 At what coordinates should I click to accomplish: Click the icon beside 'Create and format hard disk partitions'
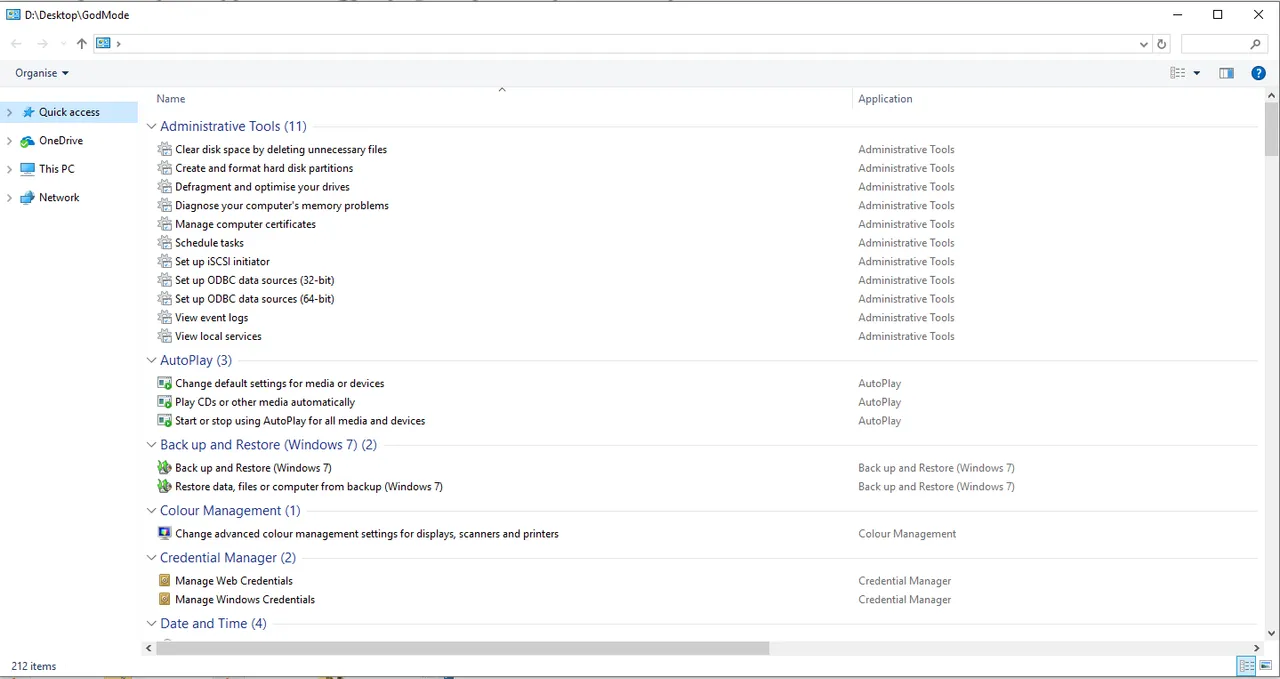click(165, 168)
